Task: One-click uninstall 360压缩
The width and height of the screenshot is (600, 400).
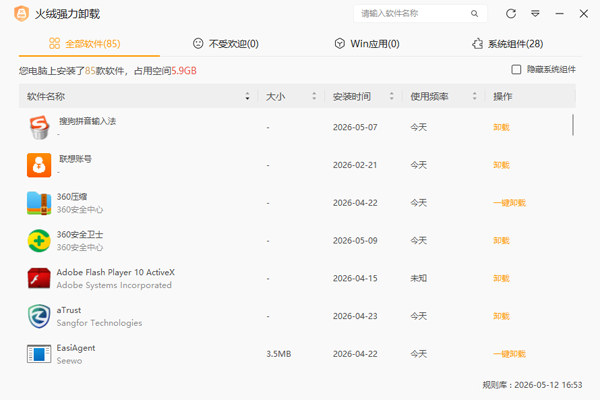Action: 509,203
